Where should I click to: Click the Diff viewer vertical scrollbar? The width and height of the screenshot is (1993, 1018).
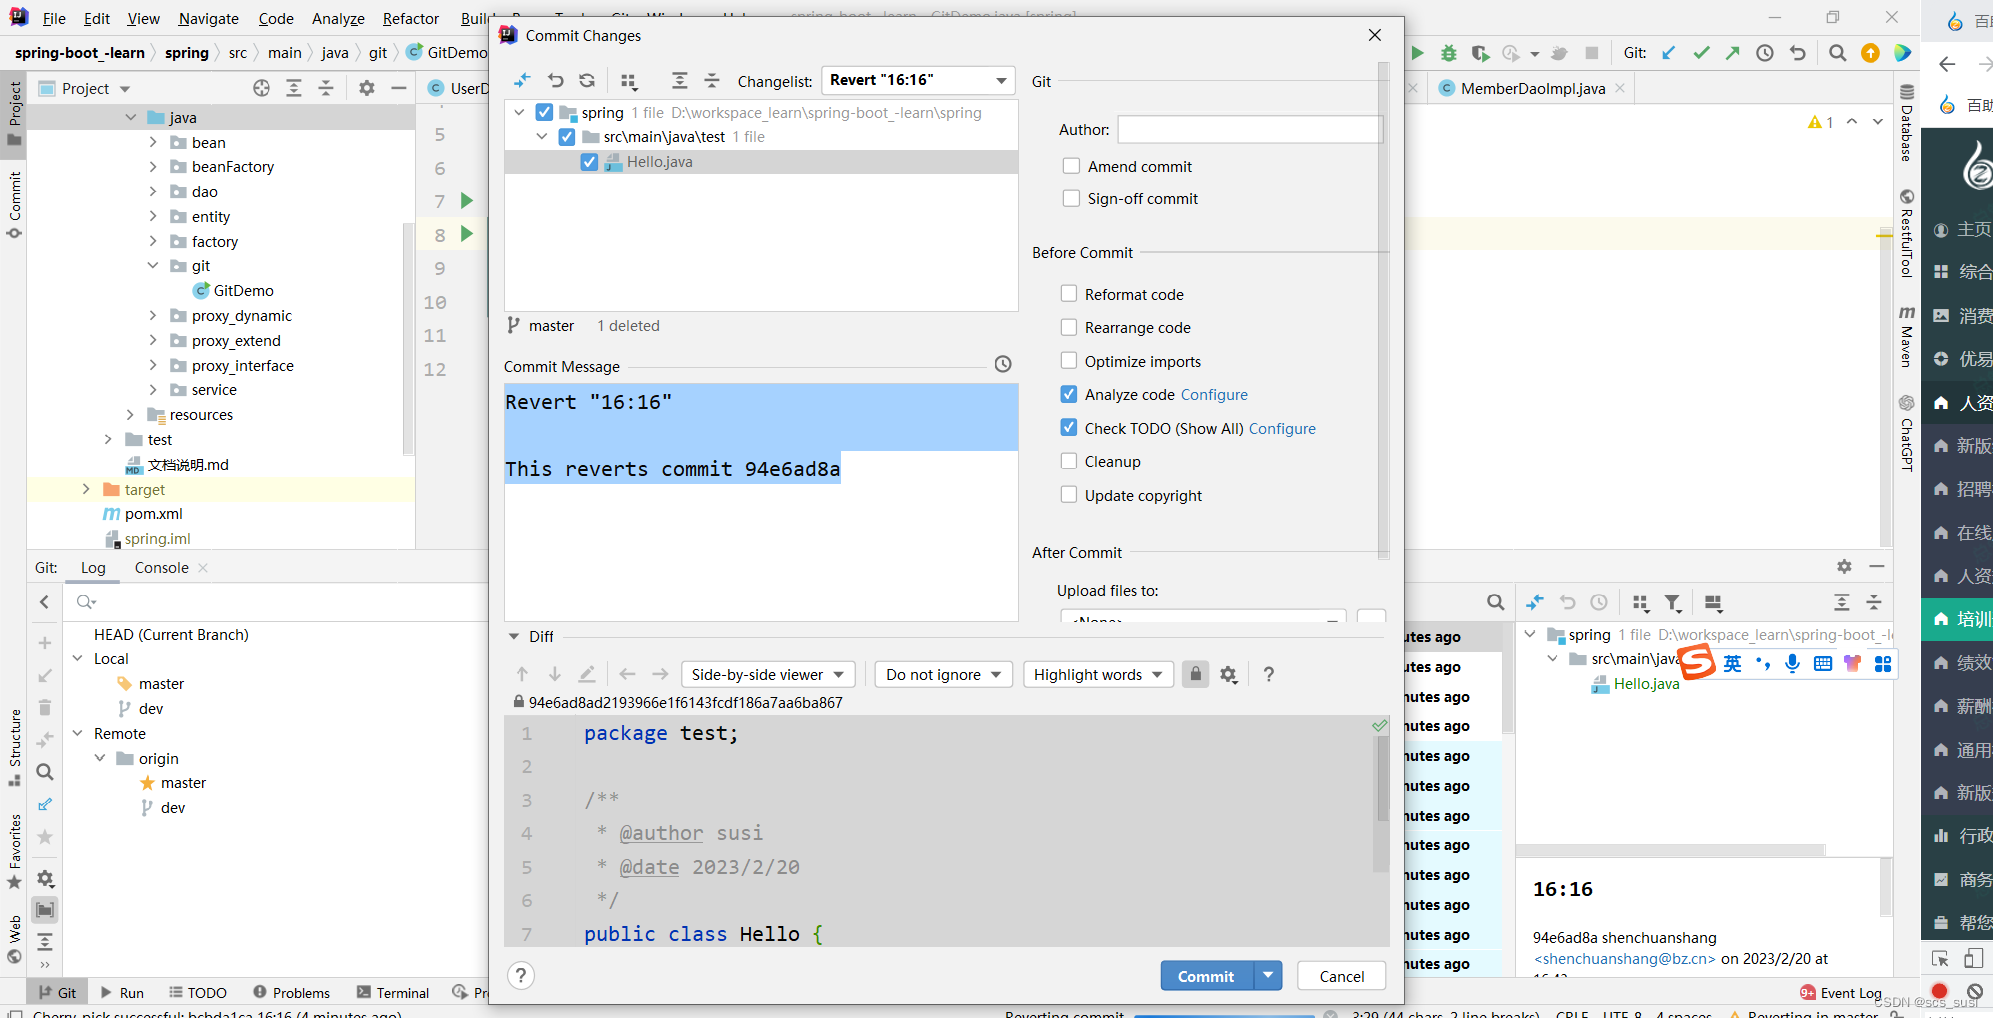pyautogui.click(x=1382, y=780)
